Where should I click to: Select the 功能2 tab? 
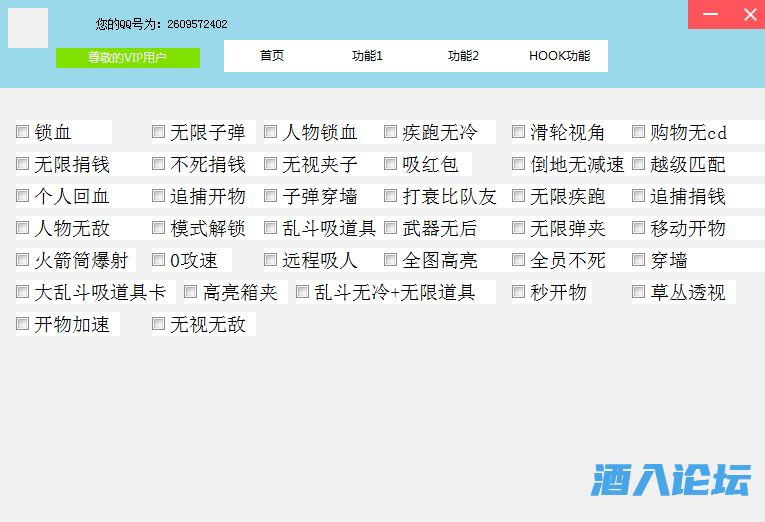[x=463, y=56]
